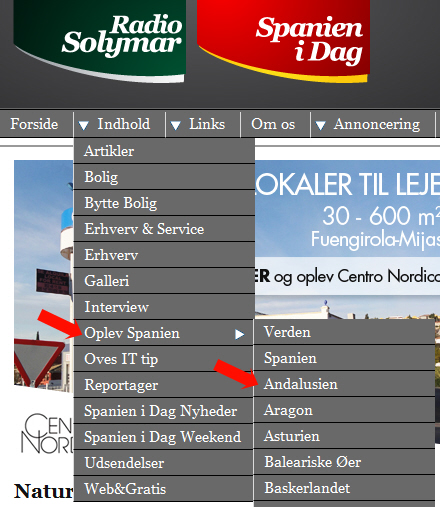Open the Annoncering dropdown arrow
This screenshot has height=507, width=440.
(320, 125)
